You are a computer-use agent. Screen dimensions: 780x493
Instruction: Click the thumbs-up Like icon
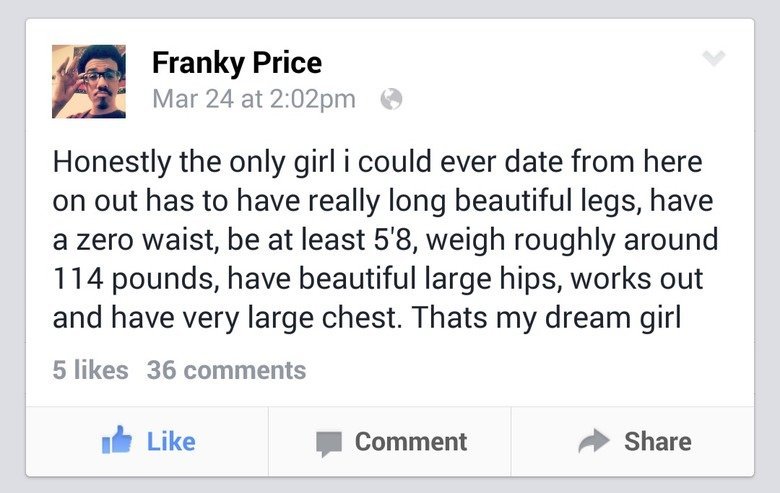pyautogui.click(x=118, y=441)
